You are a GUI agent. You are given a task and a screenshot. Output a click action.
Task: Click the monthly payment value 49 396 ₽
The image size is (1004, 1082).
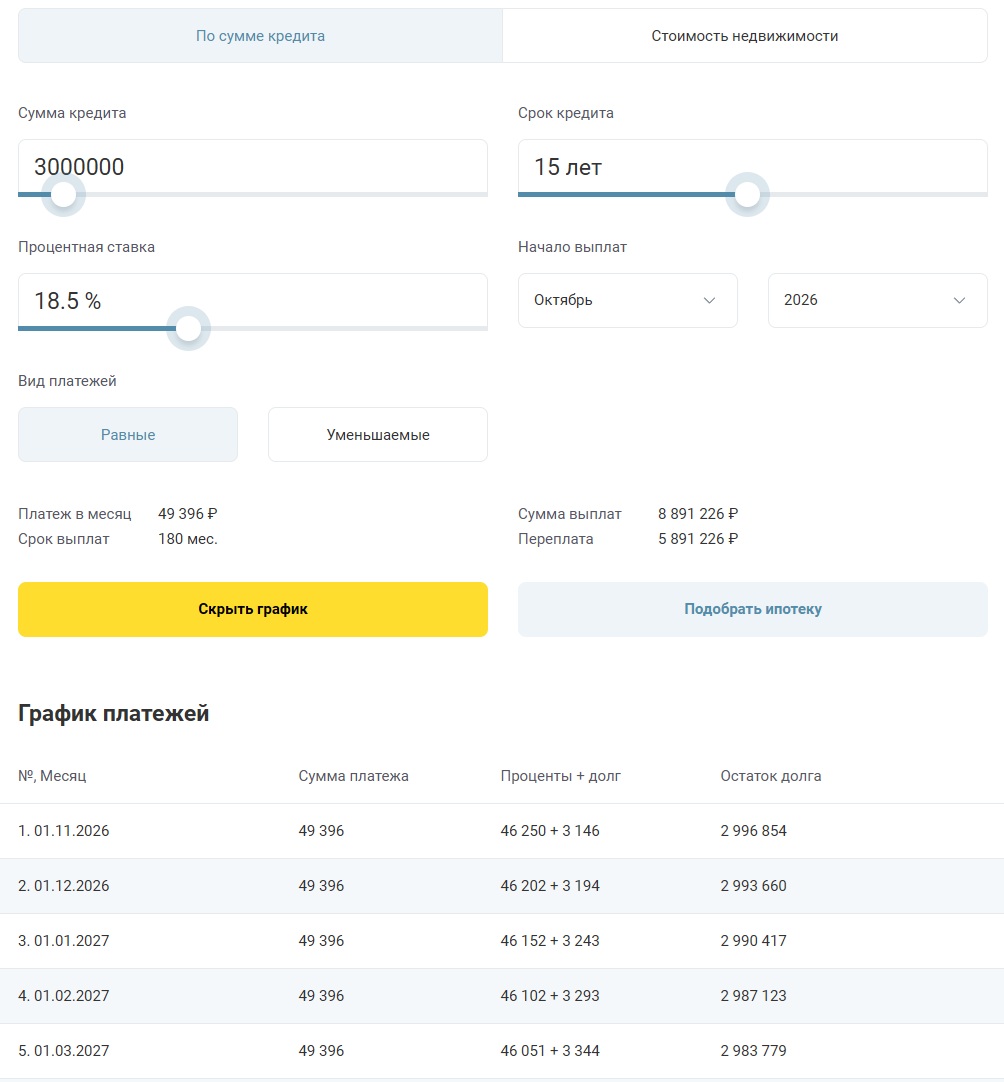[x=188, y=514]
